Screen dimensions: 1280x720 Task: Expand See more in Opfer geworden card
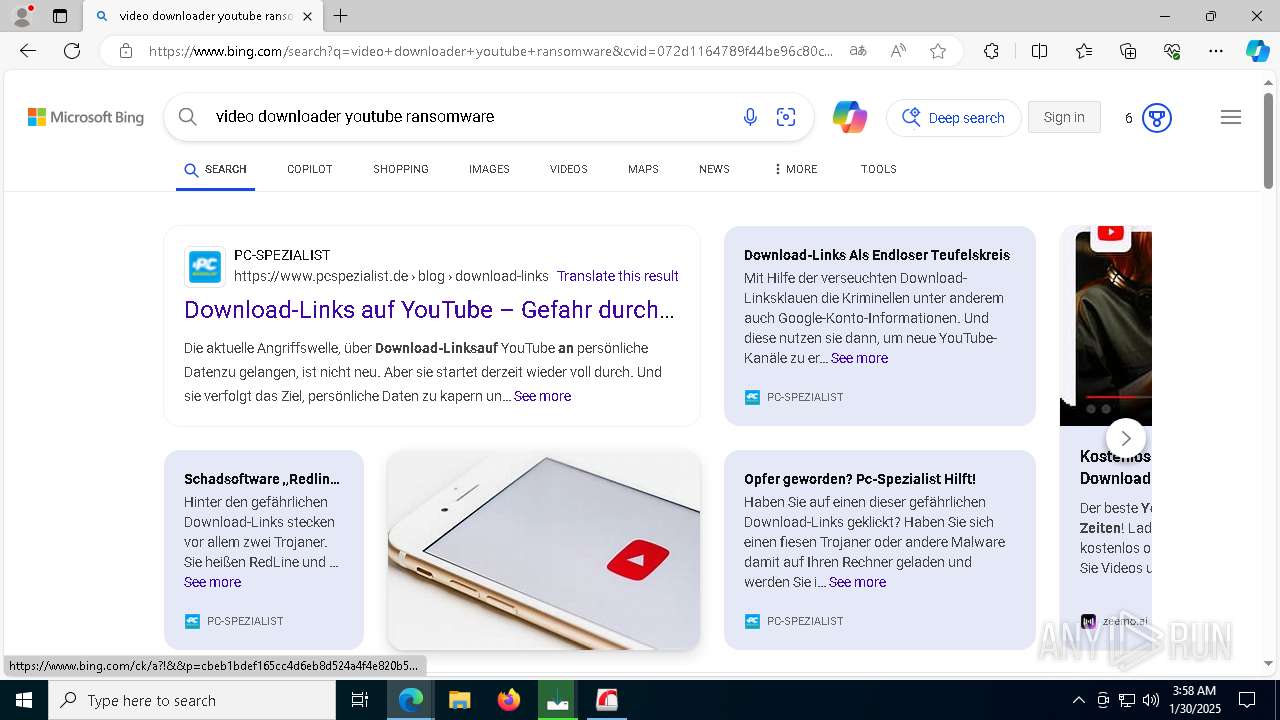857,582
